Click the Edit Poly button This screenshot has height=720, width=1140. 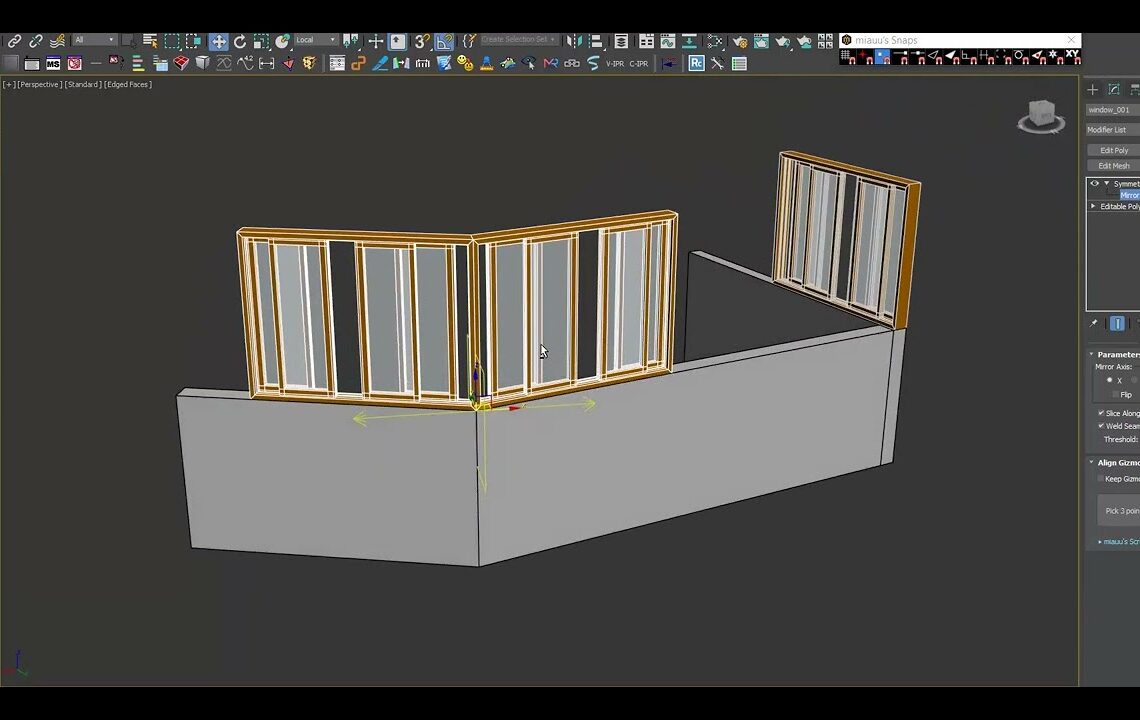click(1113, 150)
